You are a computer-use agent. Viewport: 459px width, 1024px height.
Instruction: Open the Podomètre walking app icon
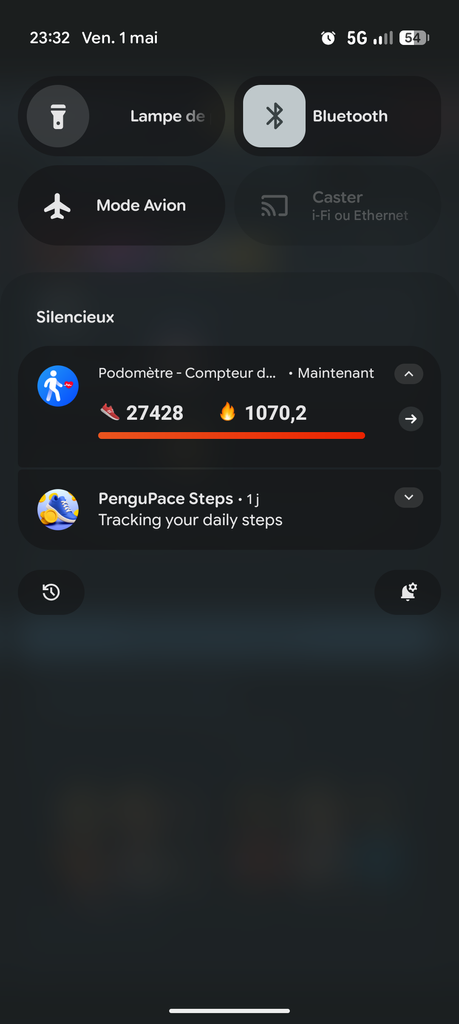click(58, 386)
